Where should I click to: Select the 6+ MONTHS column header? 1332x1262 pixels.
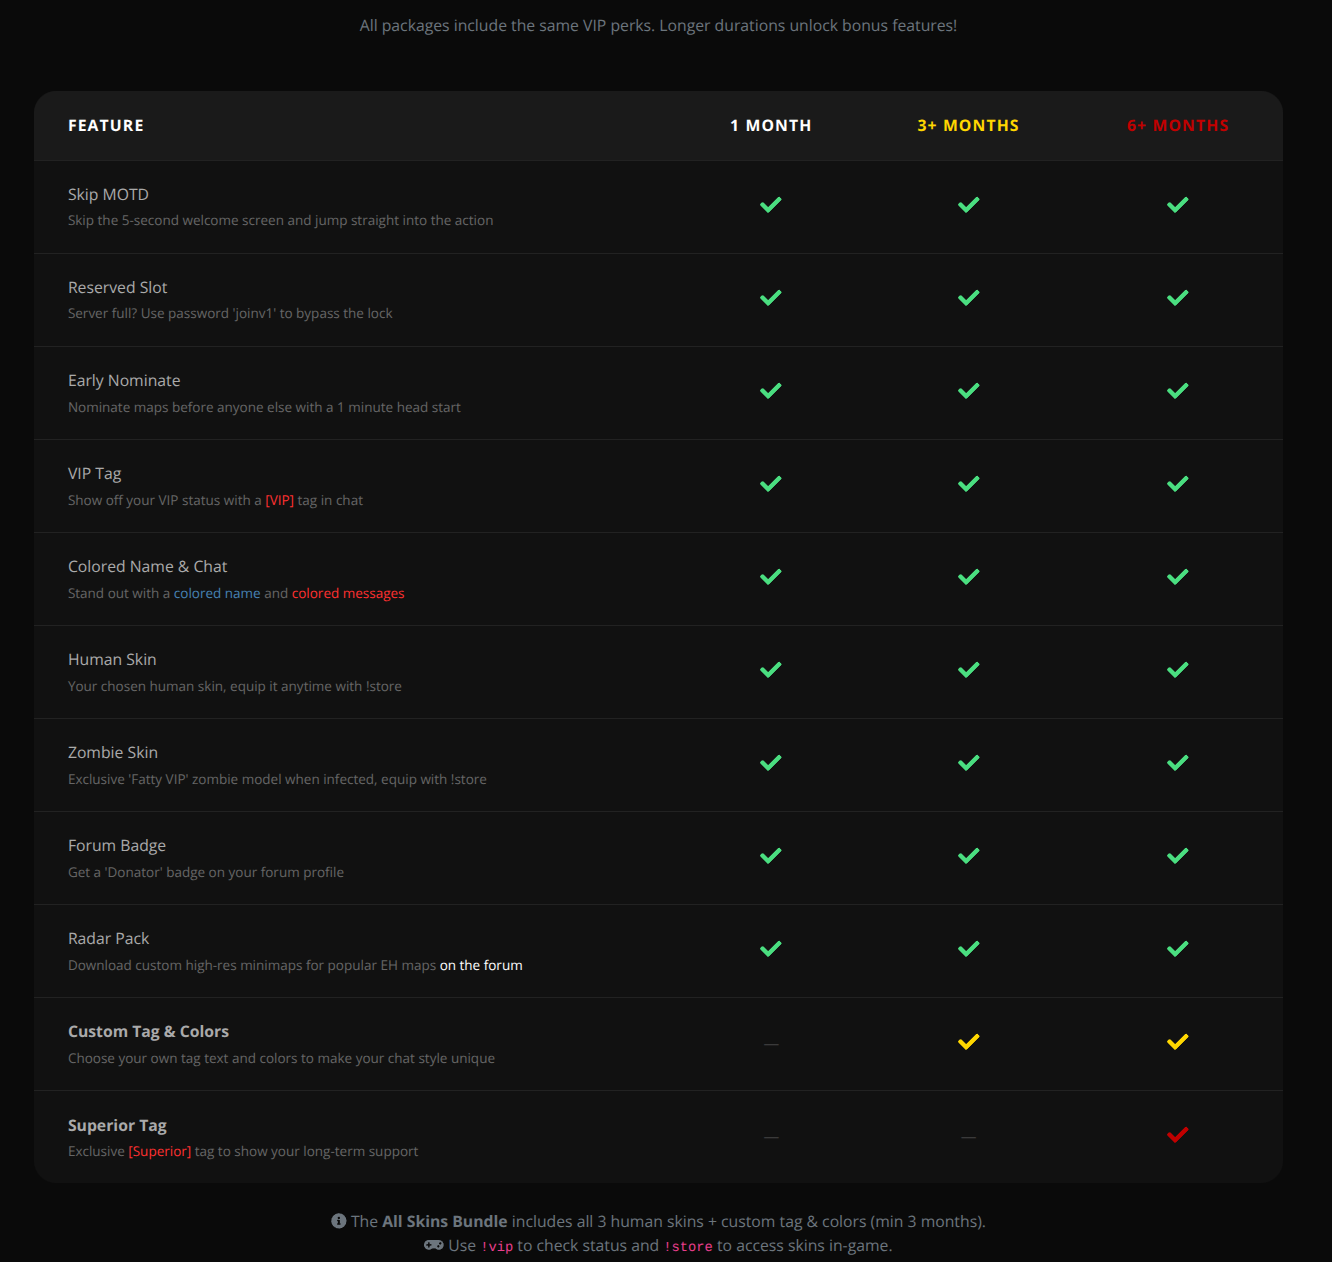[1177, 126]
